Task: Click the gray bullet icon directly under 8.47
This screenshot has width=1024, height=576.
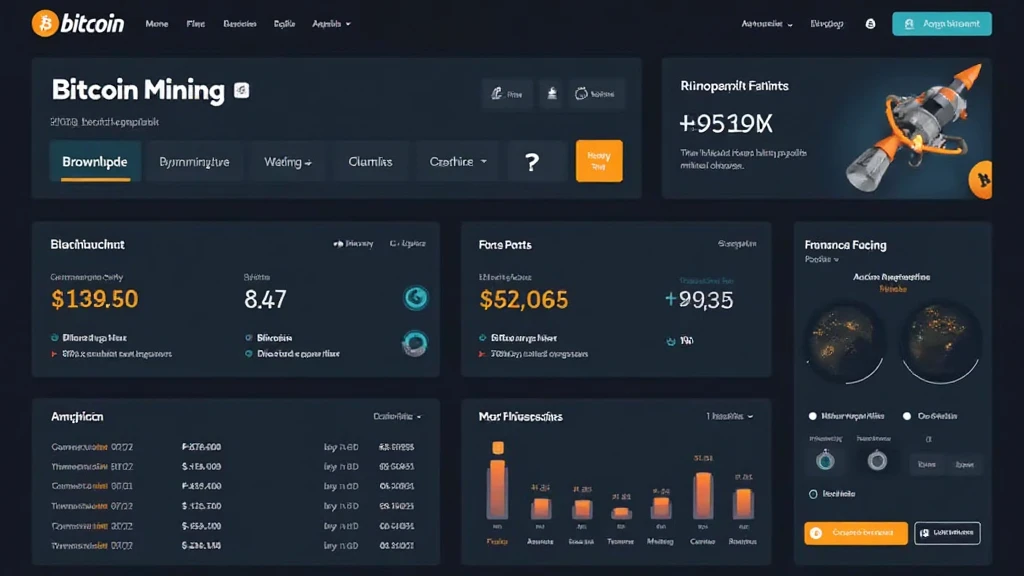Action: (x=248, y=338)
